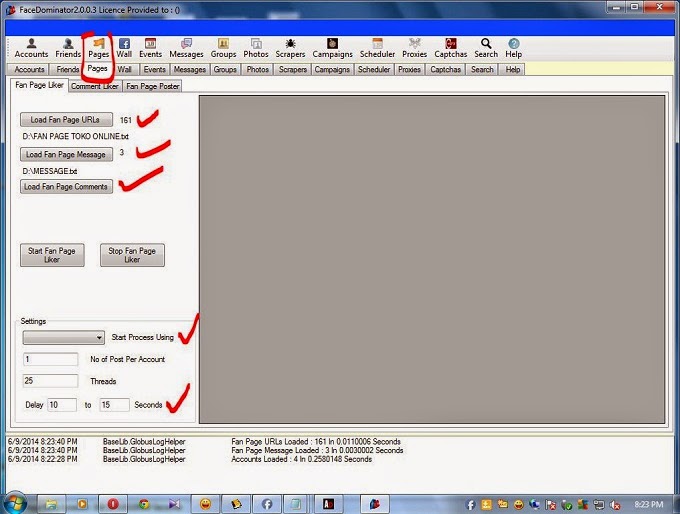Screen dimensions: 680x514
Task: Switch to the Friends tab
Action: (68, 69)
